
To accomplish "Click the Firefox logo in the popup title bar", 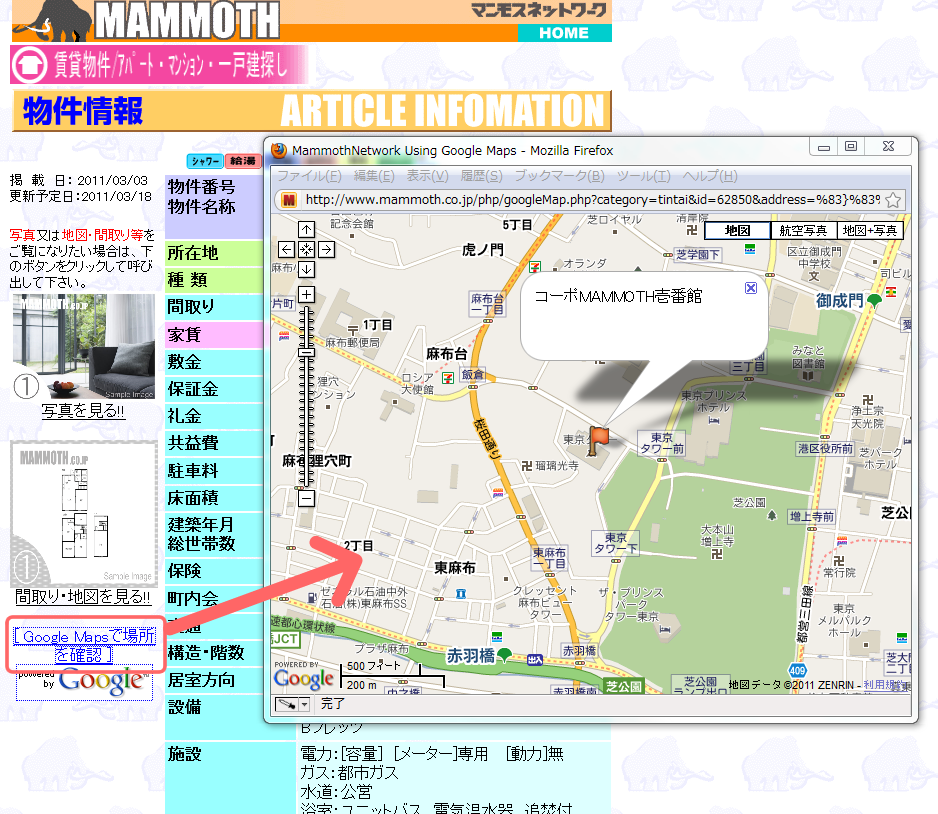I will point(279,150).
